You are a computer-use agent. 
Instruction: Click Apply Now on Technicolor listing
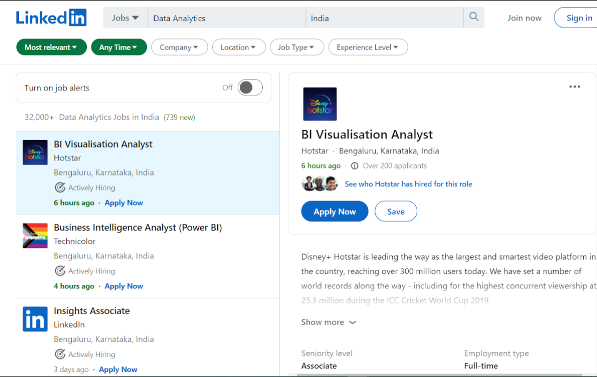pos(124,286)
